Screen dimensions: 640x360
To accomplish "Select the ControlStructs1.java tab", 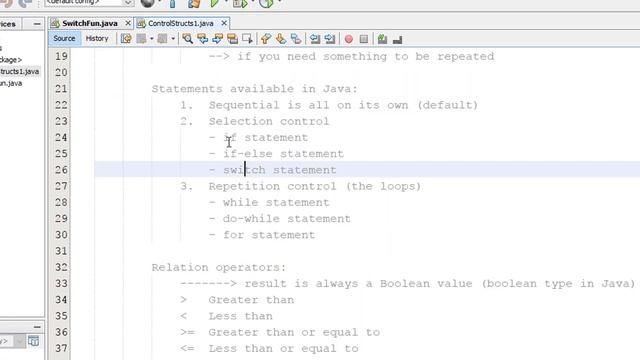I will click(181, 23).
